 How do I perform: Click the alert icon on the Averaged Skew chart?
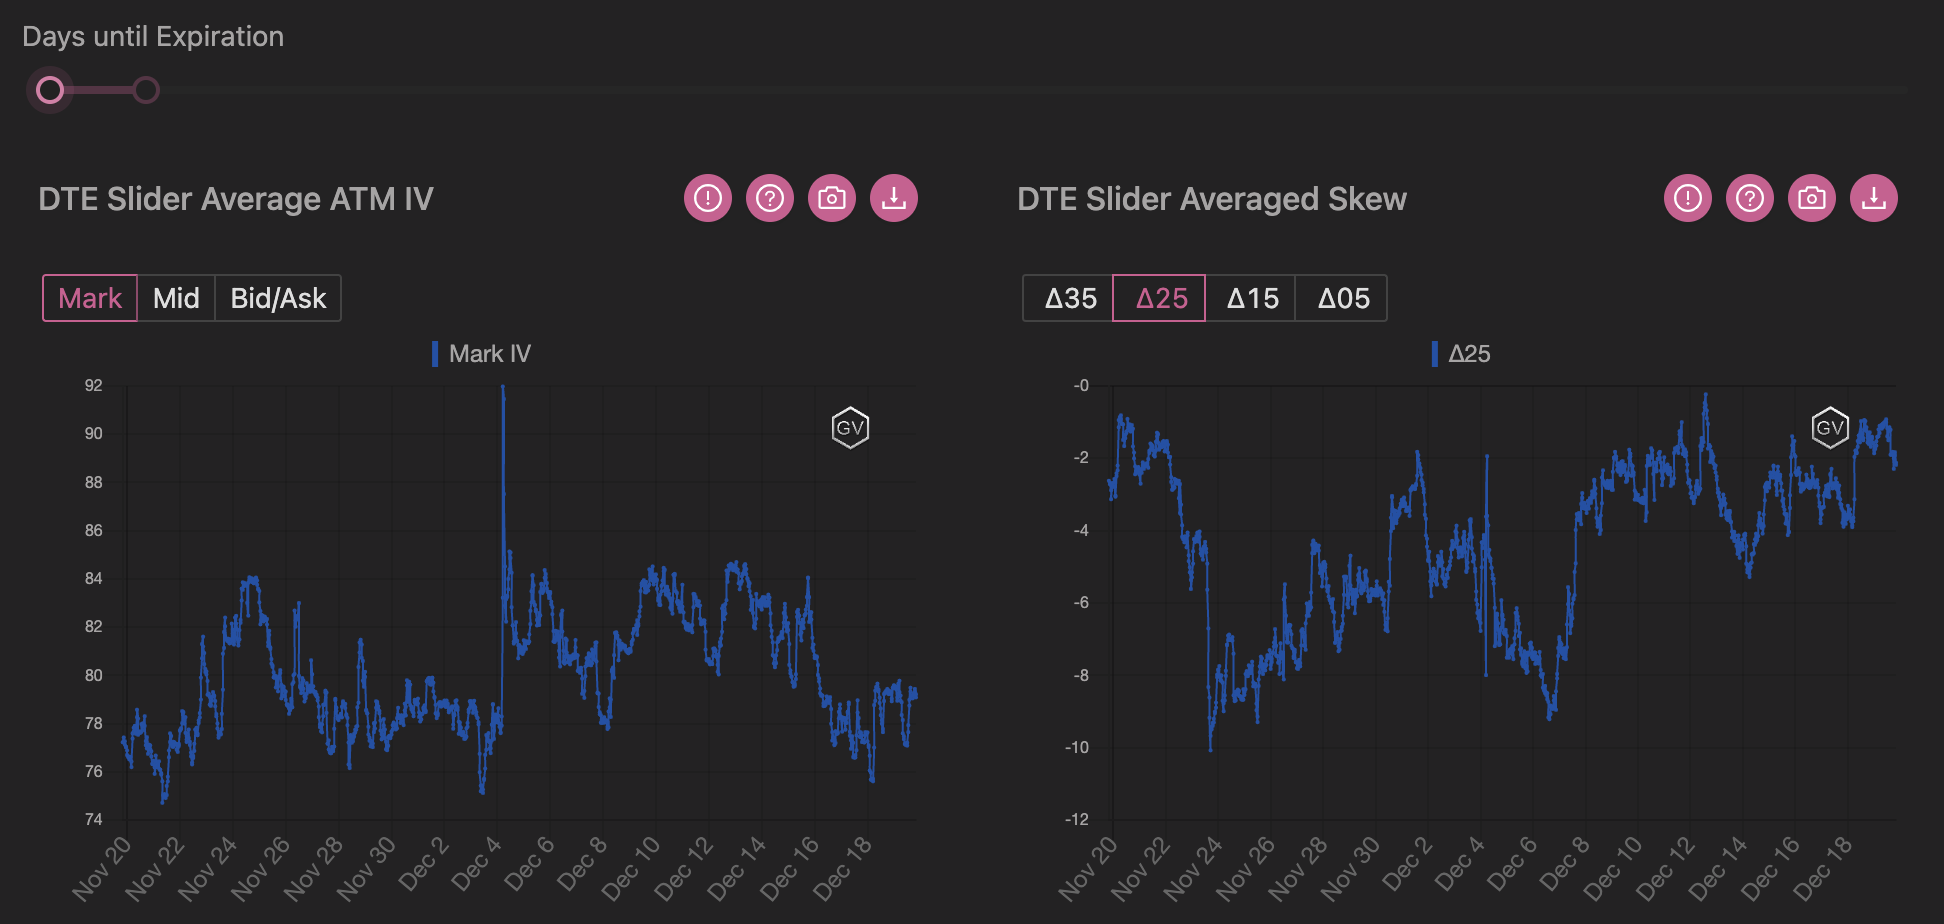1688,198
